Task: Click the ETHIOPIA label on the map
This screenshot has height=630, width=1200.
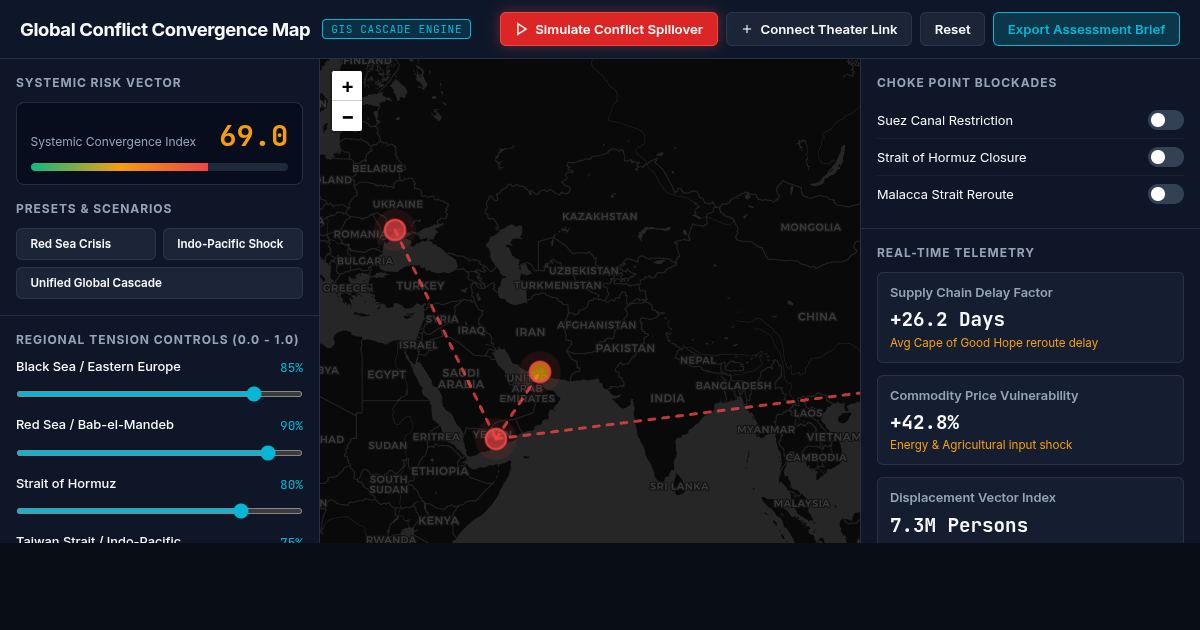Action: tap(440, 470)
